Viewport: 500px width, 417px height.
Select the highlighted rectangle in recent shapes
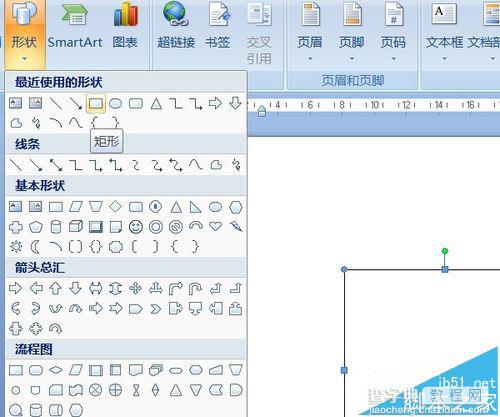point(96,104)
